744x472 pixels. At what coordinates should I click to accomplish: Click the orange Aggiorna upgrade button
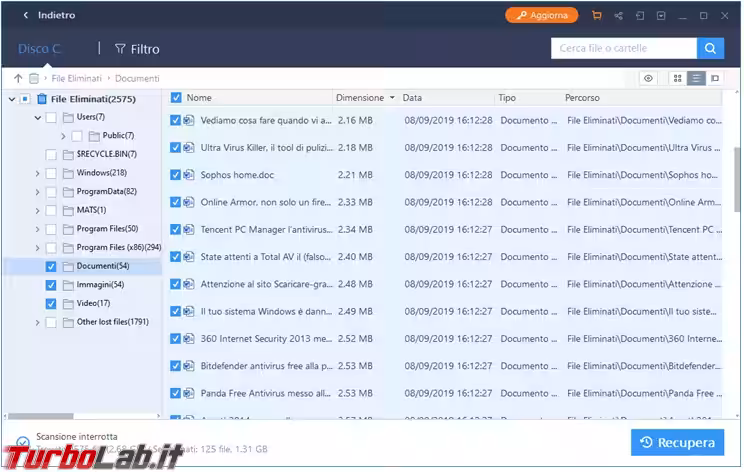pos(541,16)
